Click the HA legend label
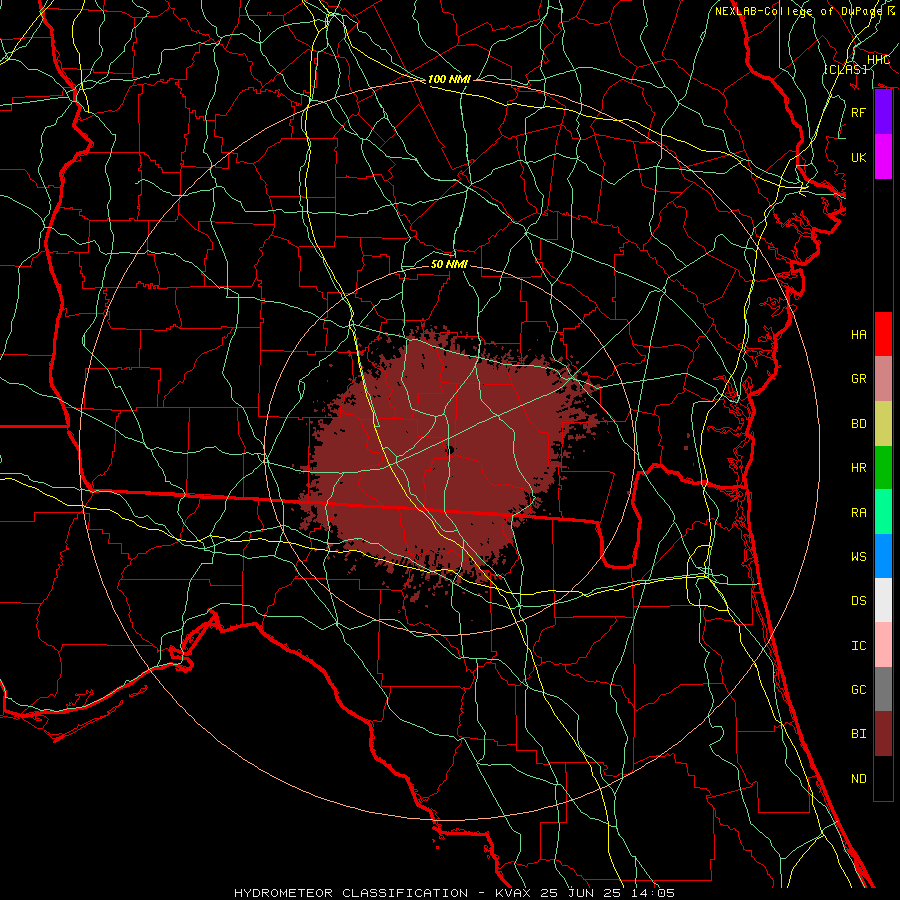This screenshot has height=900, width=900. (858, 334)
